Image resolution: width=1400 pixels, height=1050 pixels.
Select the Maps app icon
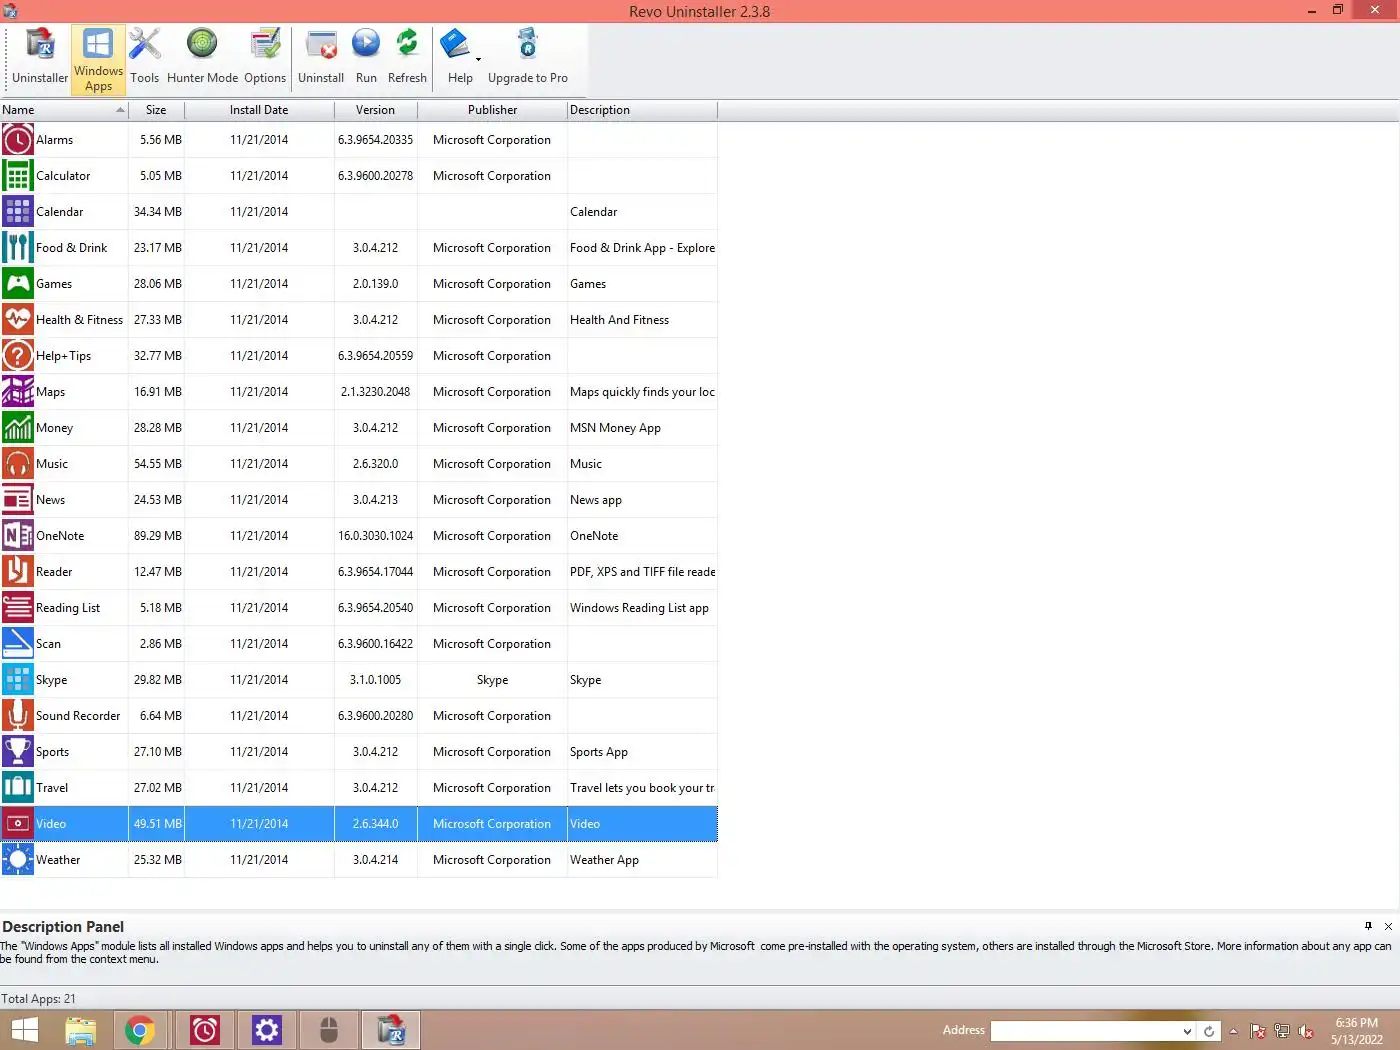pyautogui.click(x=18, y=392)
